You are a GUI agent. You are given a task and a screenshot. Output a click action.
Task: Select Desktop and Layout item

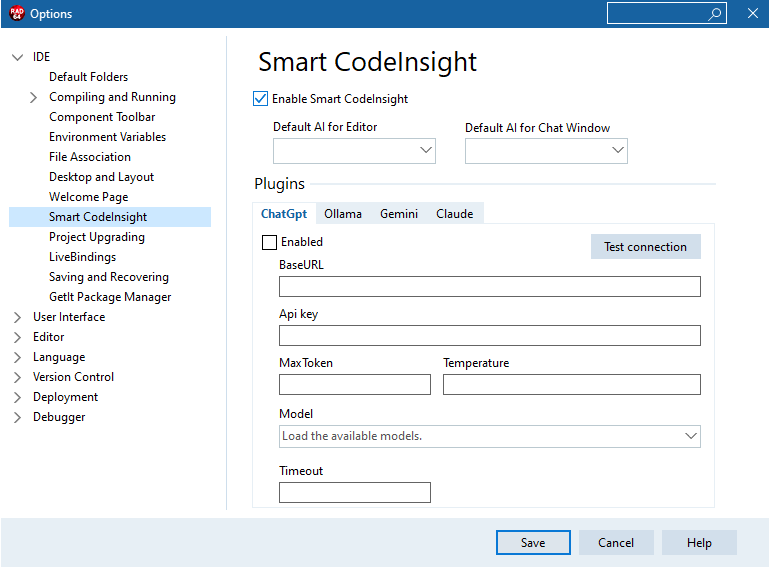click(102, 177)
